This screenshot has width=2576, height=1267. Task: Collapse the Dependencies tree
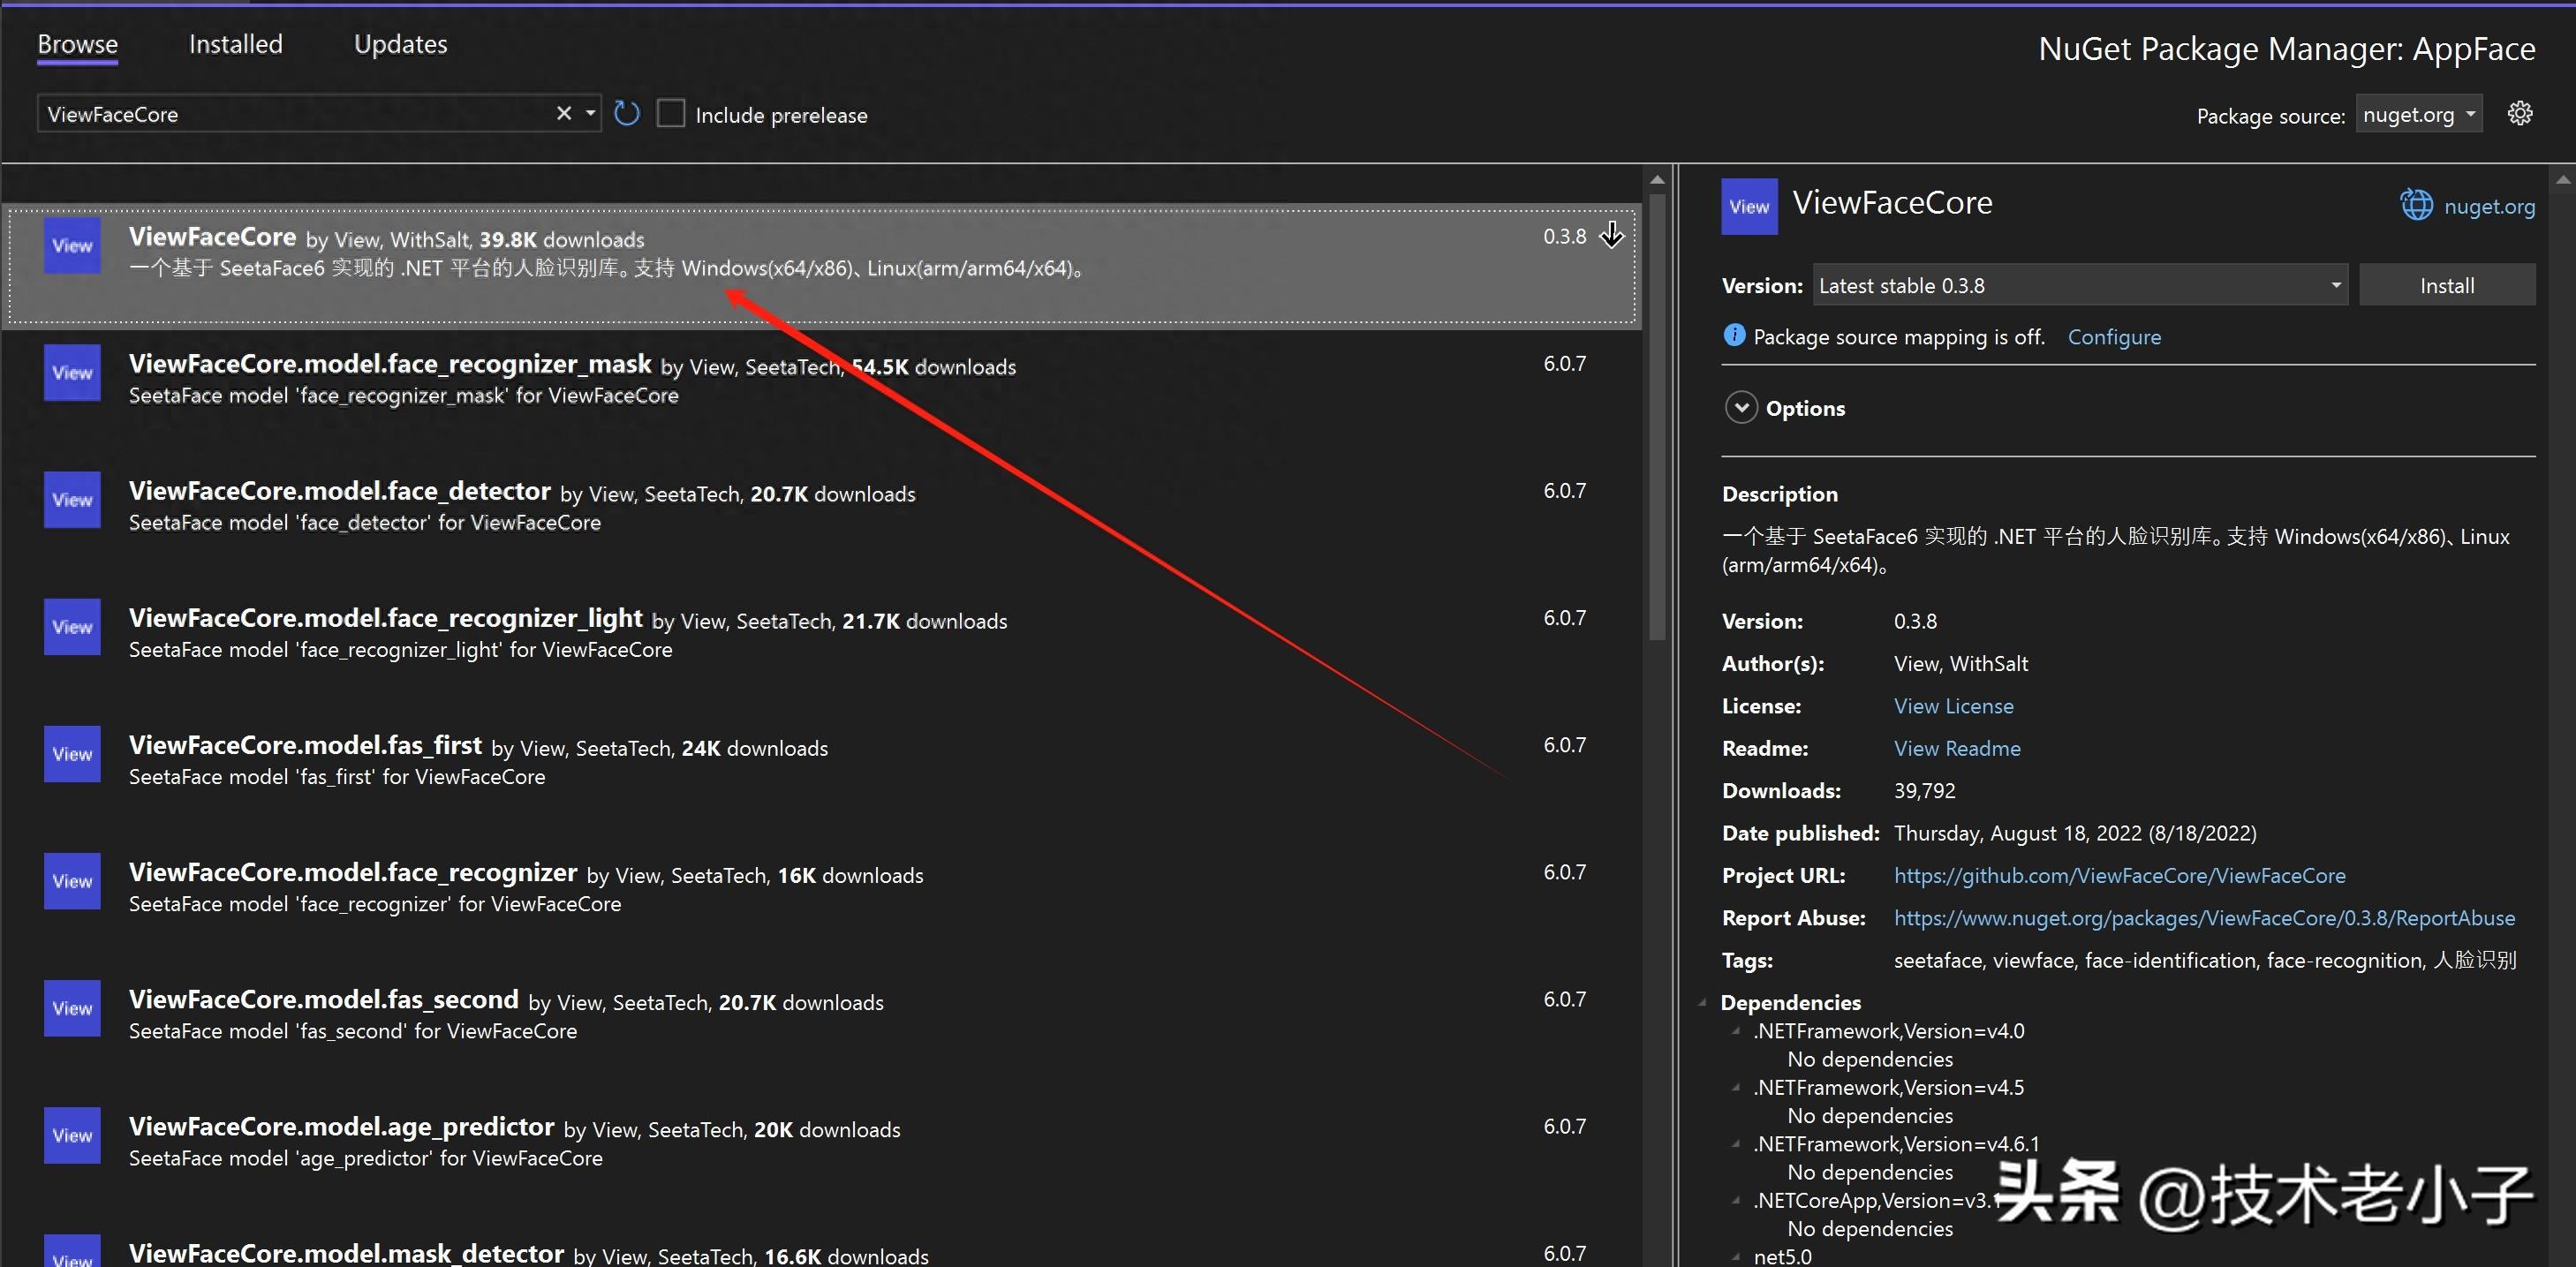pos(1703,1002)
